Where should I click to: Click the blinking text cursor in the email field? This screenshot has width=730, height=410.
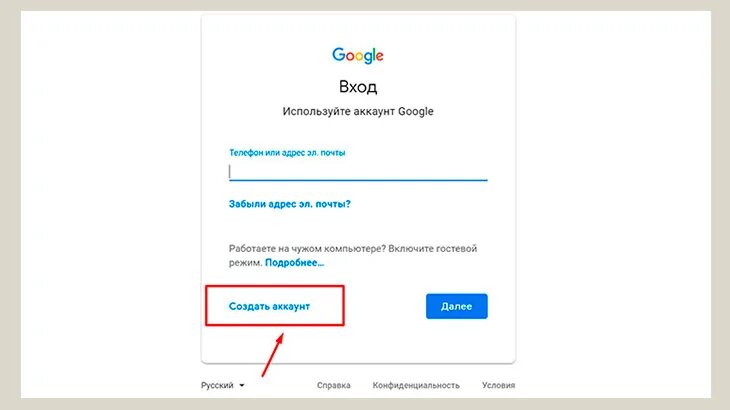click(230, 171)
